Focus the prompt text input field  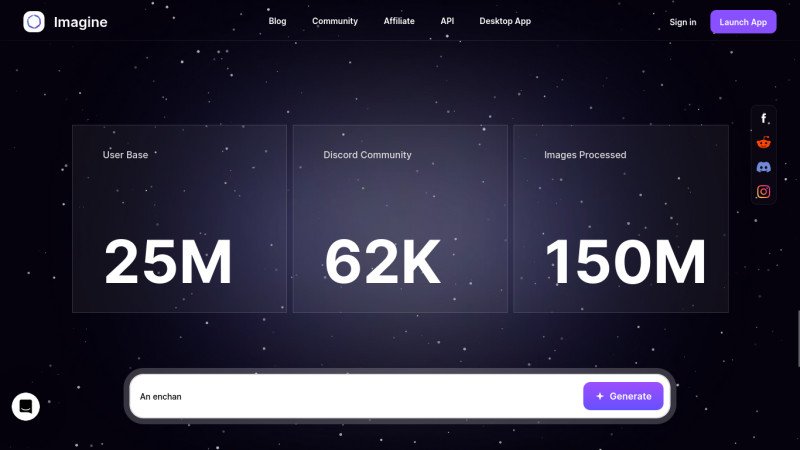pos(355,396)
